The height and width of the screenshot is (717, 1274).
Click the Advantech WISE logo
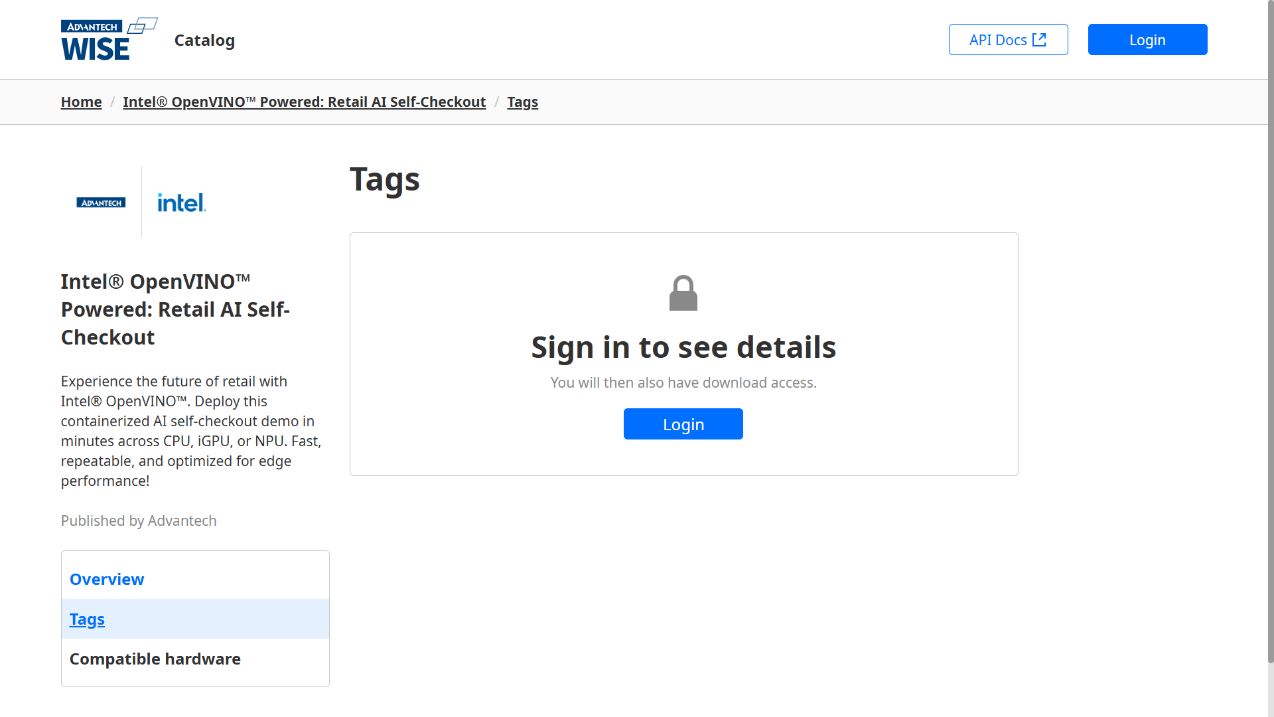pyautogui.click(x=109, y=40)
